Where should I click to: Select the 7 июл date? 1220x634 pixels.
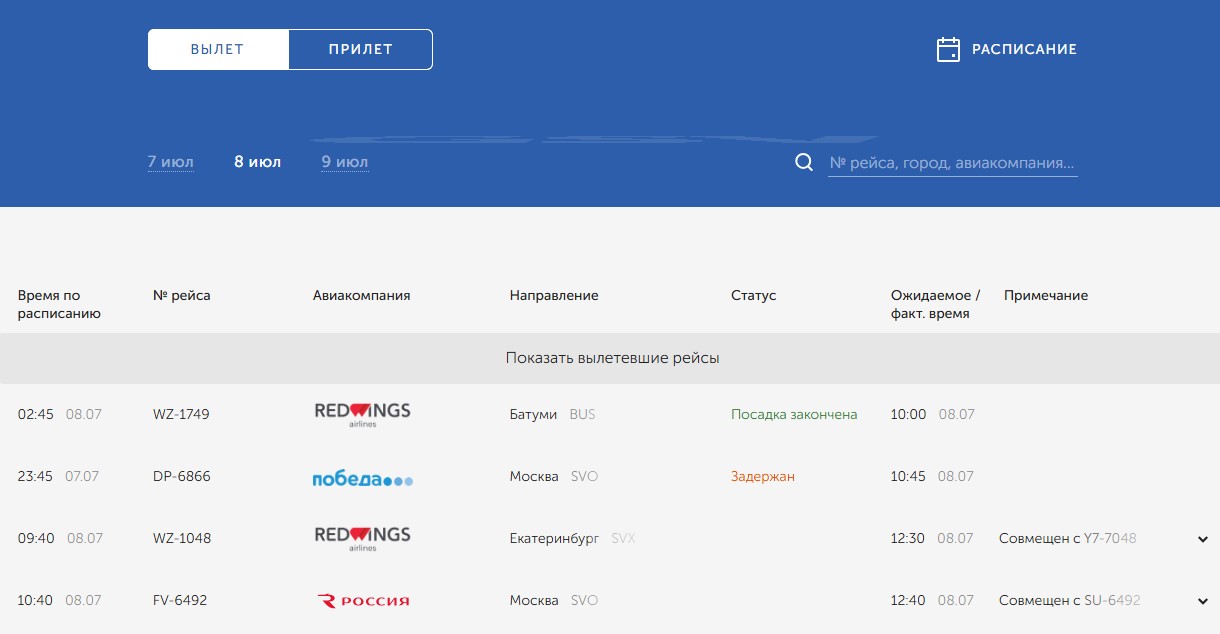(x=170, y=162)
